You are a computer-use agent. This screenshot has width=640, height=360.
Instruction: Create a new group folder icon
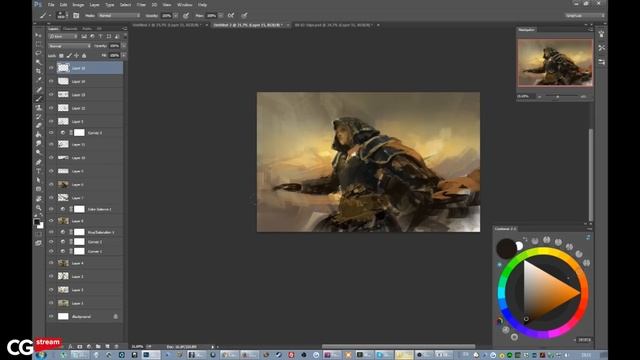[x=98, y=347]
